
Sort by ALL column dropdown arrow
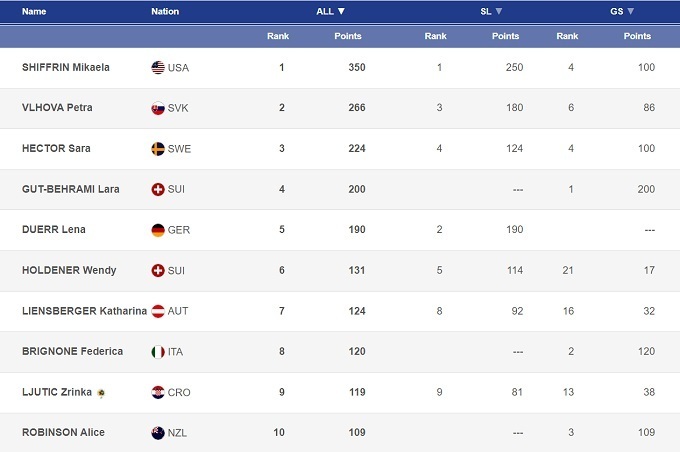tap(341, 11)
